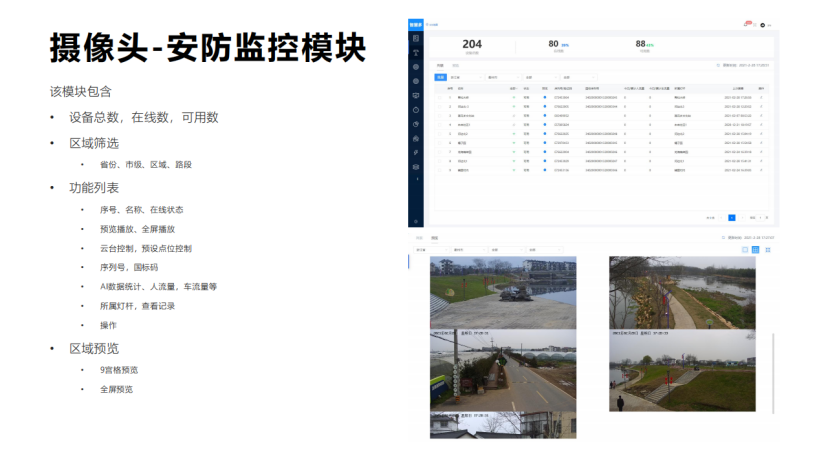Click the blue preview dot in table row 3
Screen dimensions: 828x465
[x=544, y=116]
